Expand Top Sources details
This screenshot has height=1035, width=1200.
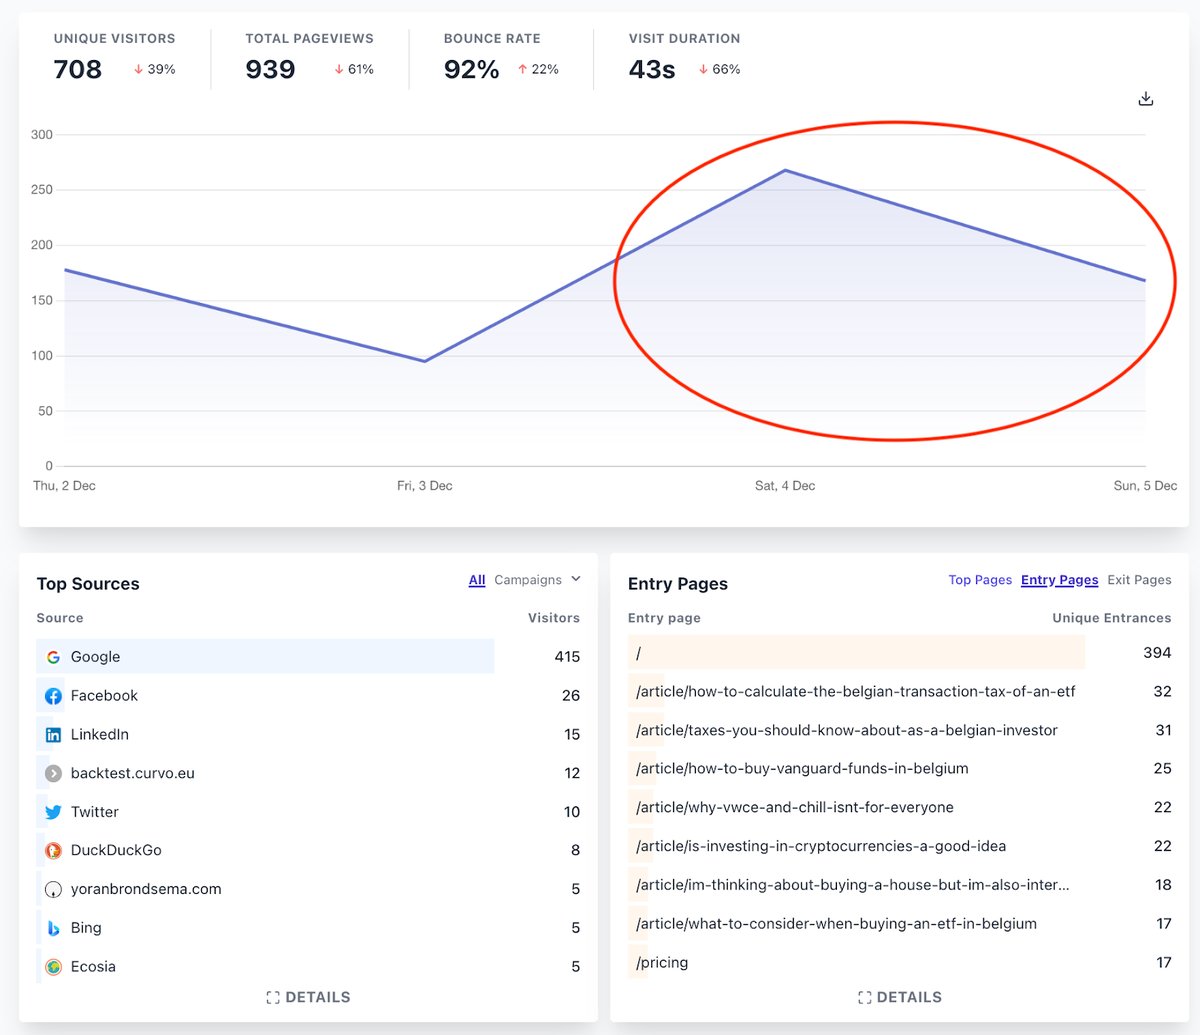click(308, 997)
